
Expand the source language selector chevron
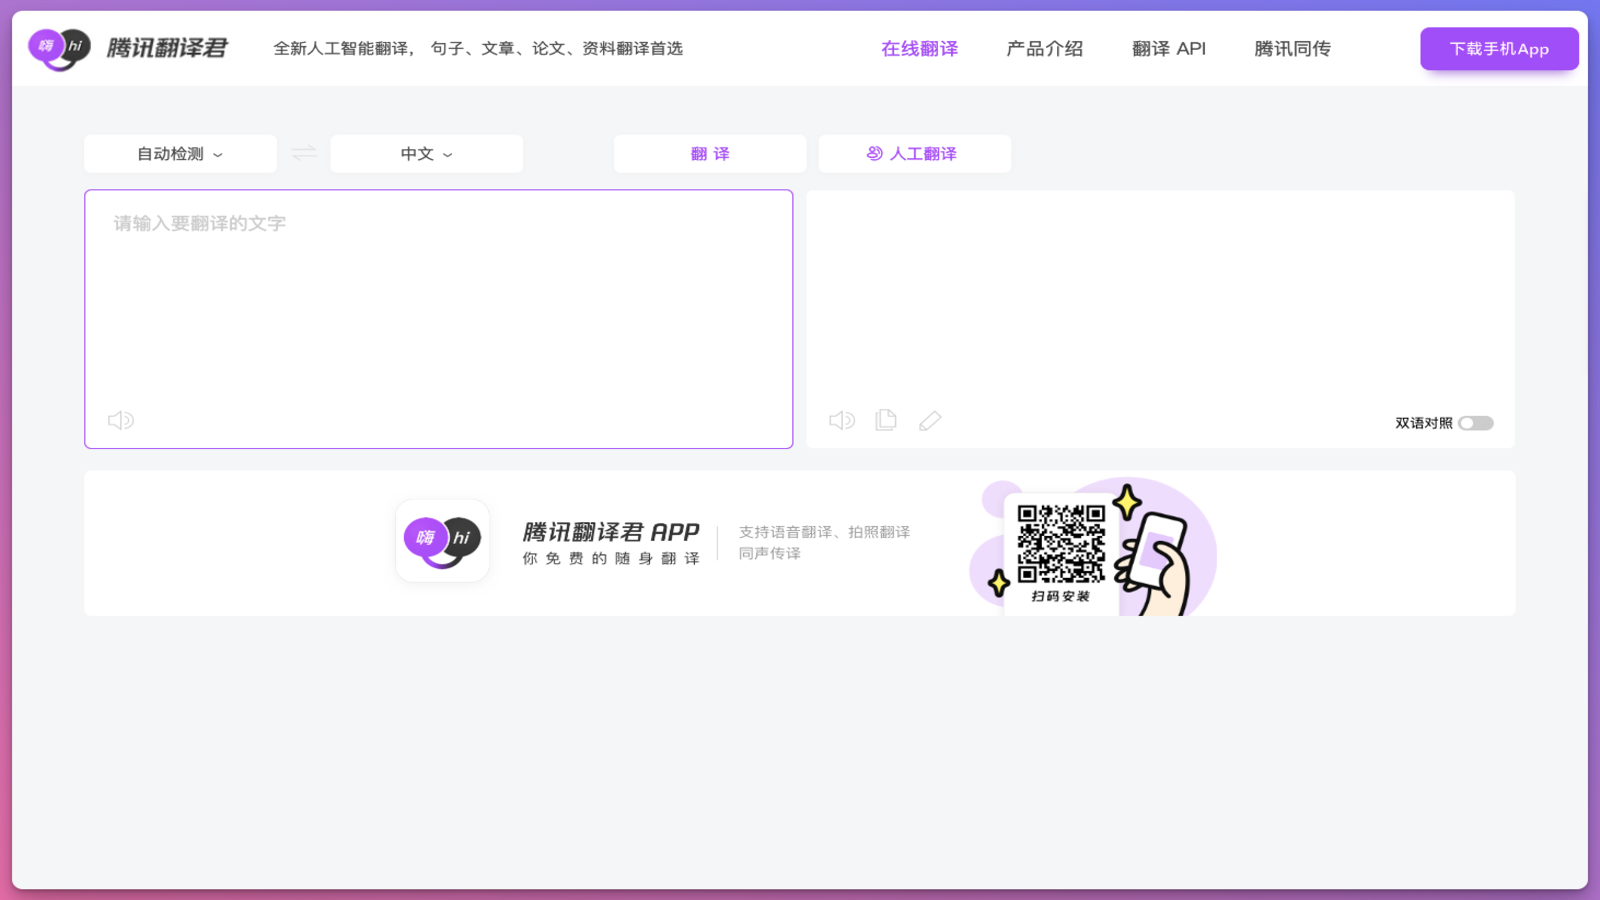pyautogui.click(x=220, y=154)
